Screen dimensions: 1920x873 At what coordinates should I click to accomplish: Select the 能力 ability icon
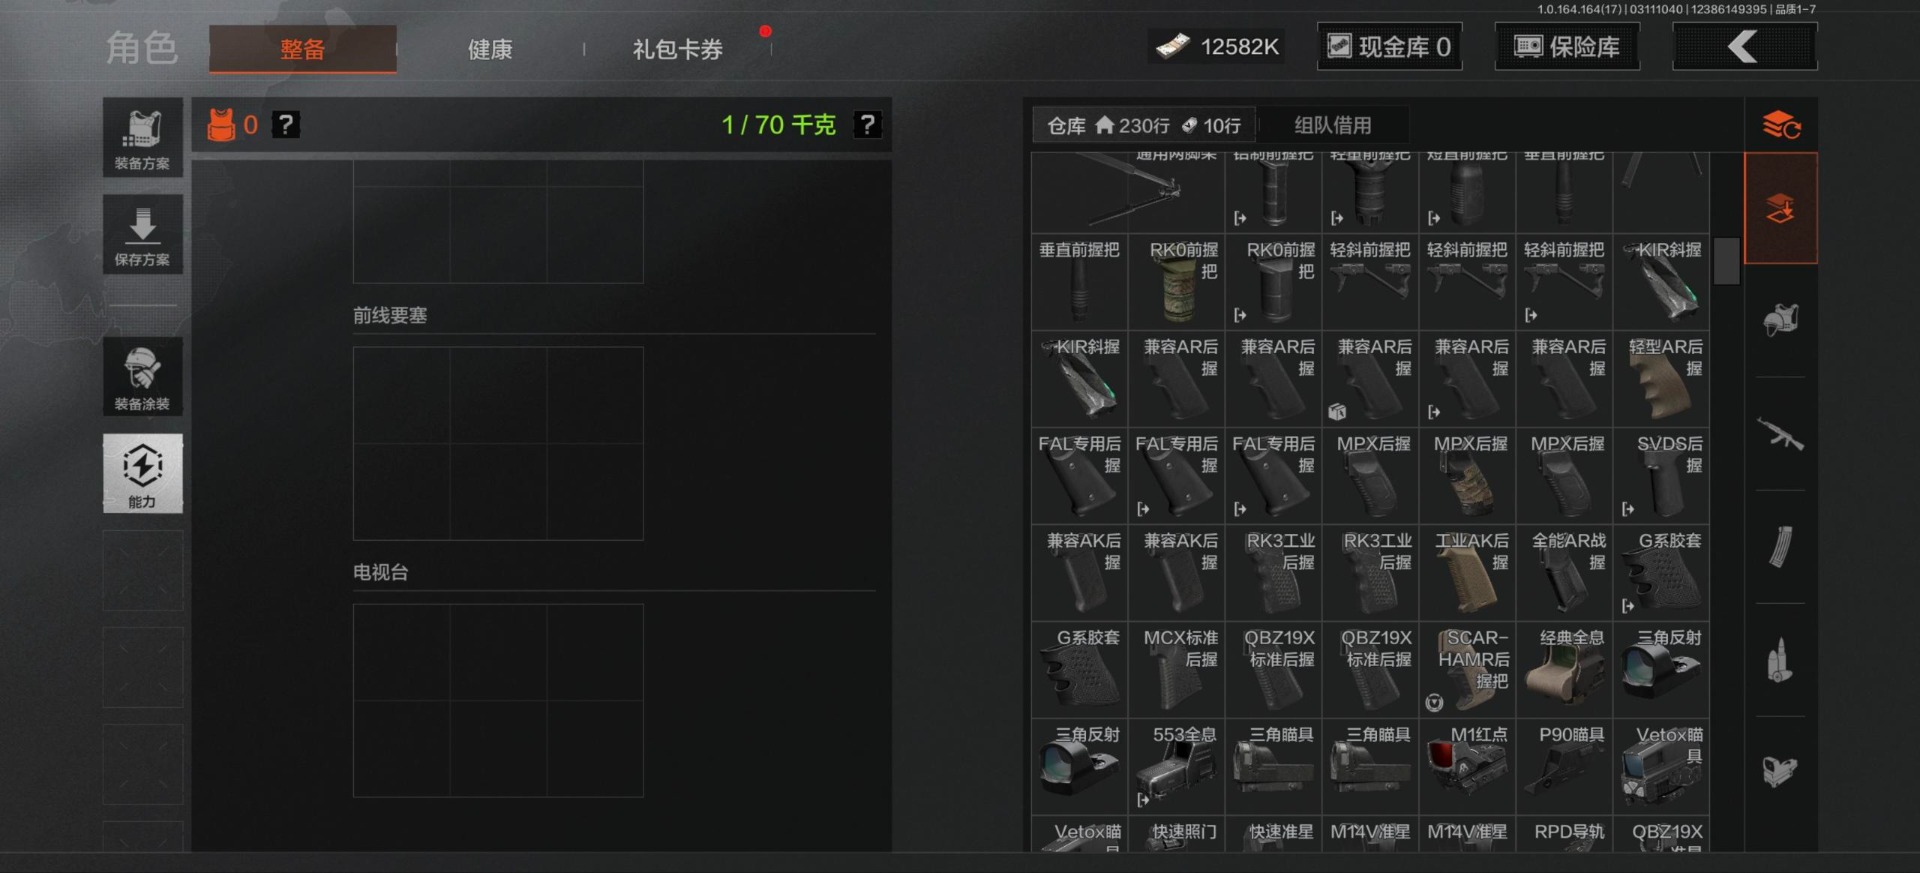(142, 473)
